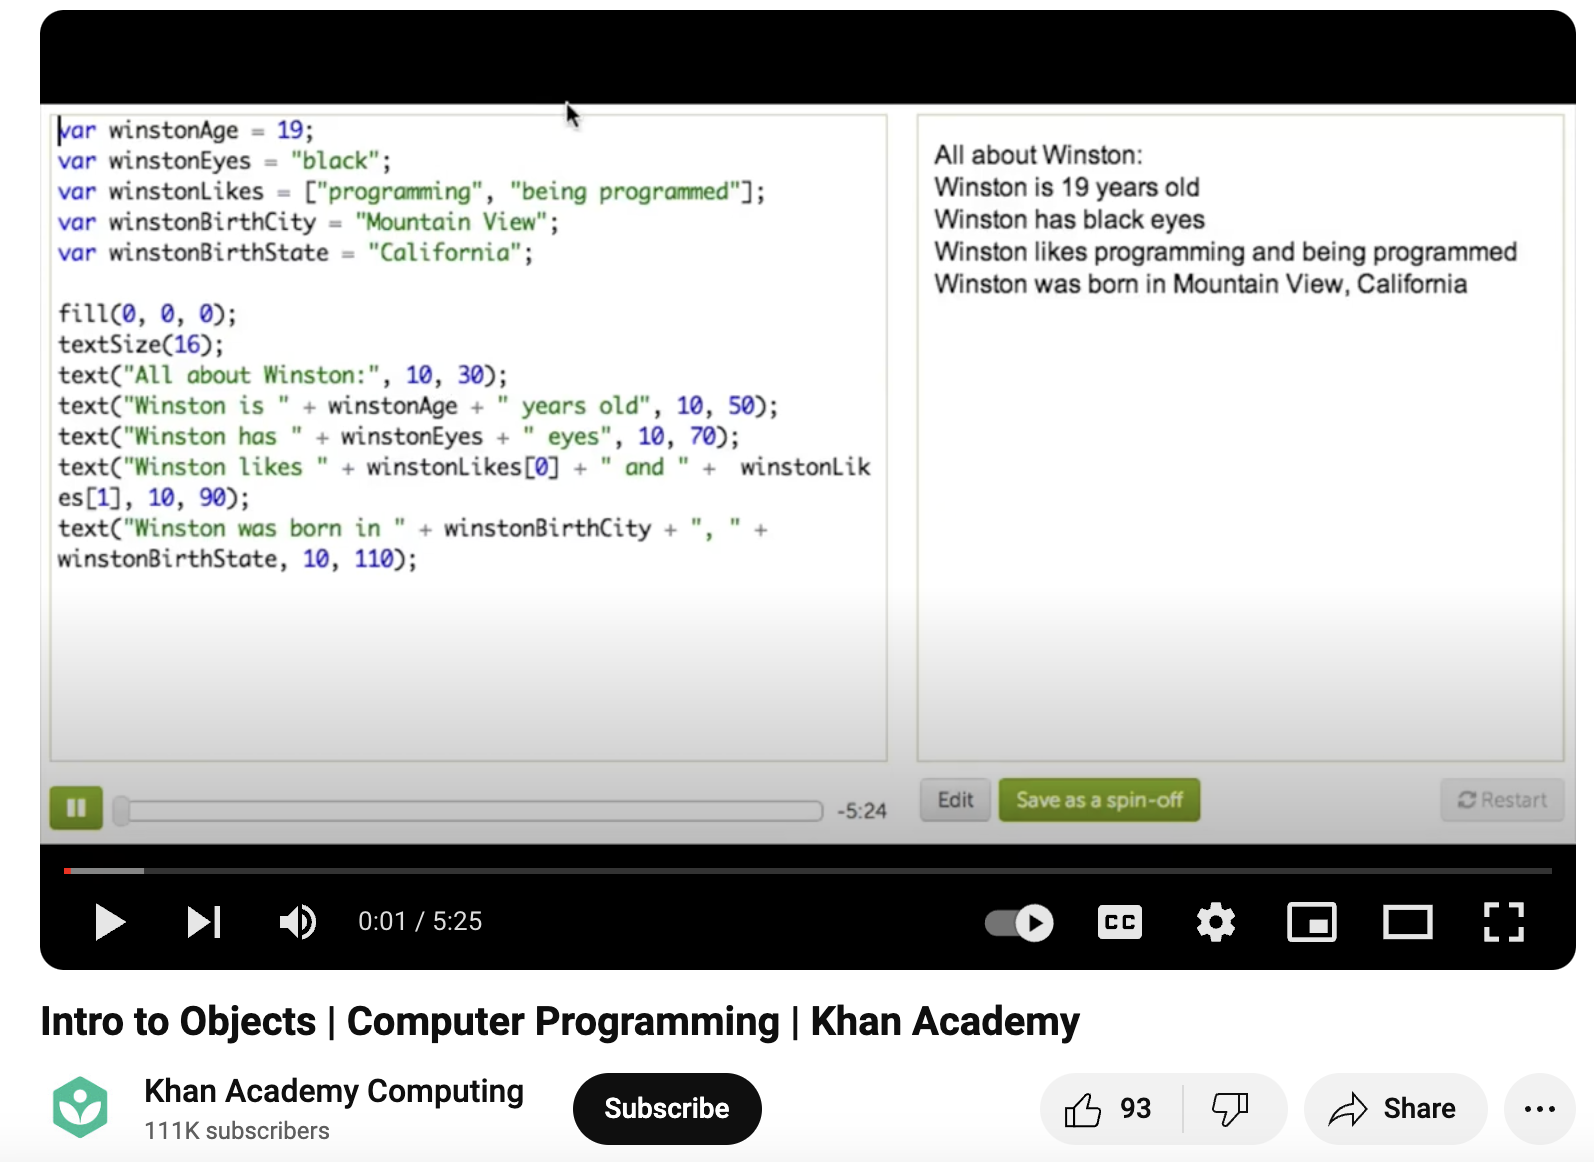Click the winstonBirthState code line
Screen dimensions: 1594x1162
[x=295, y=253]
